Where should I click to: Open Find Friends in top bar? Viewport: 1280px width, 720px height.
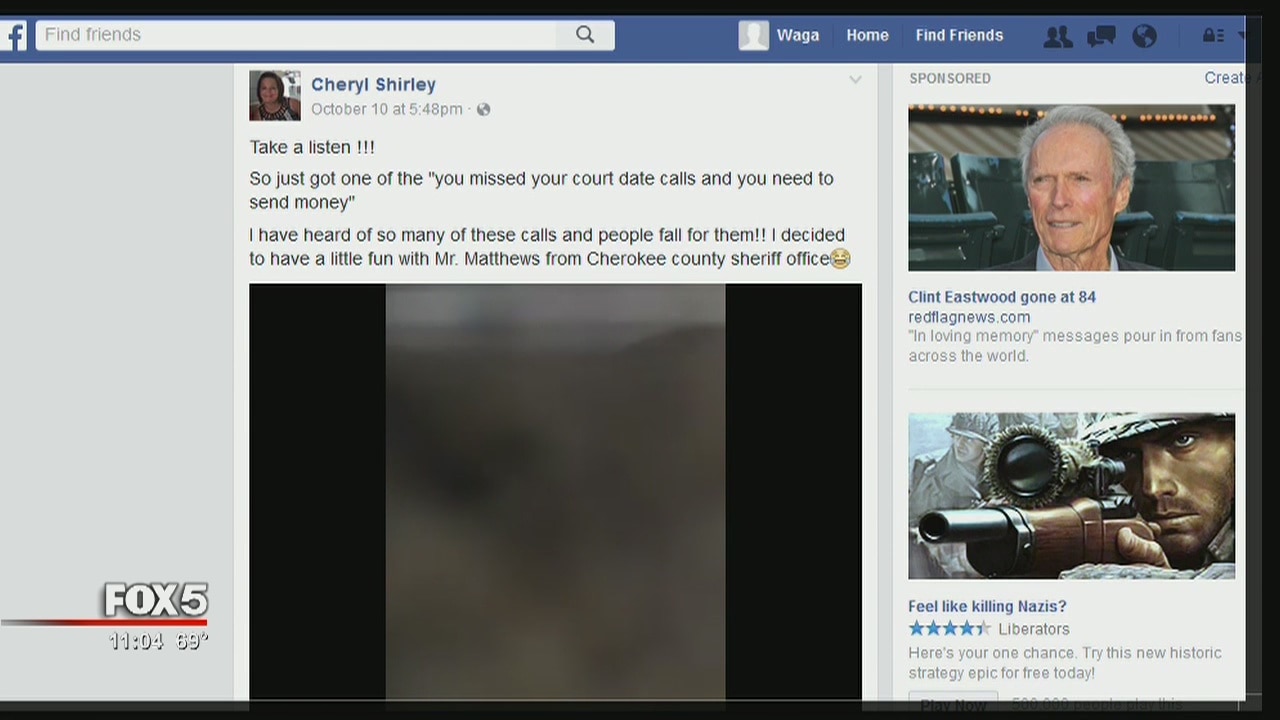coord(959,35)
